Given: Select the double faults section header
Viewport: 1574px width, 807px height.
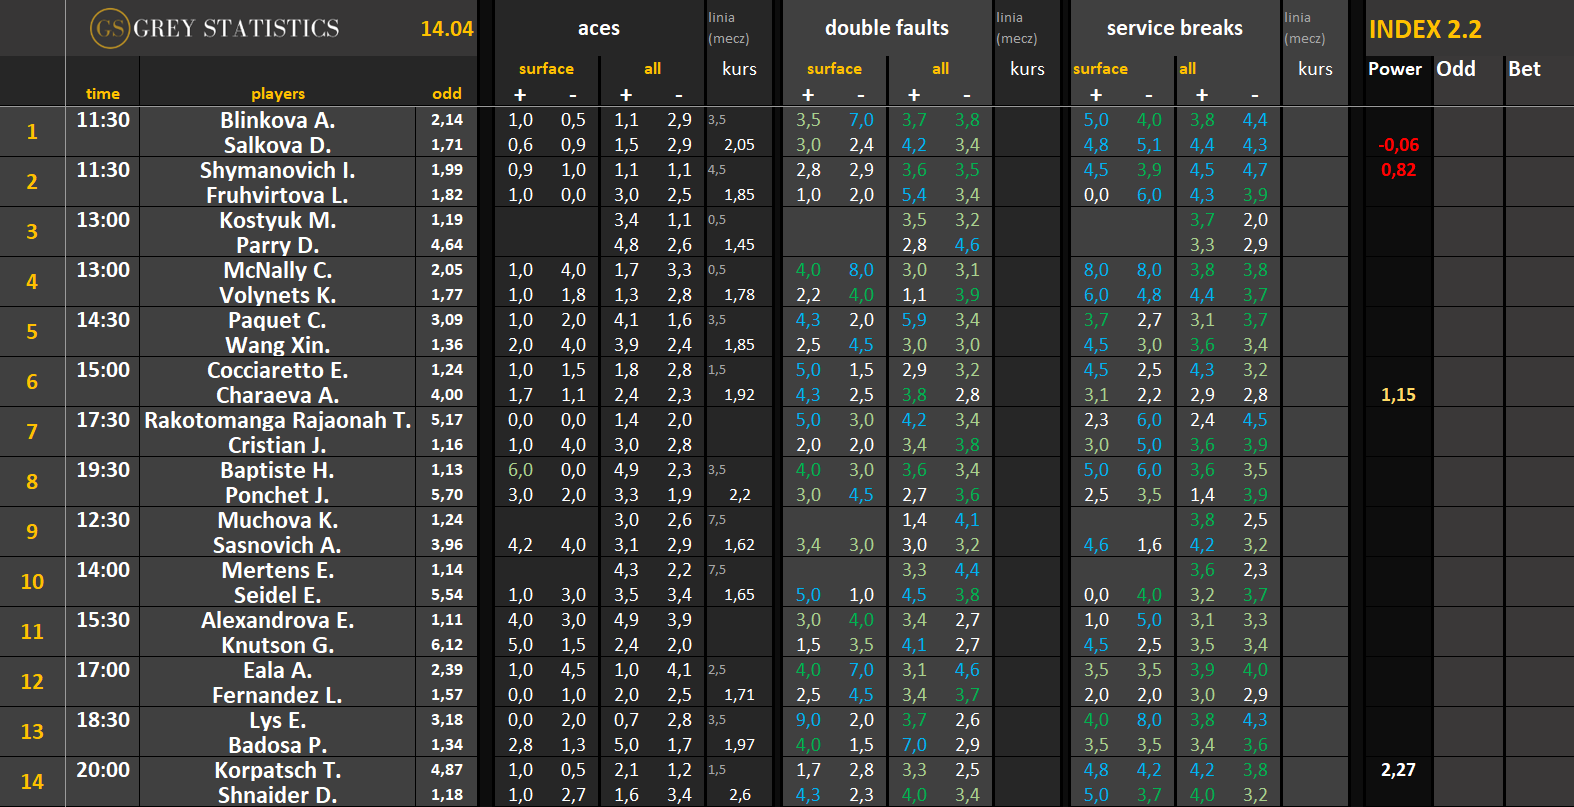Looking at the screenshot, I should pos(886,28).
